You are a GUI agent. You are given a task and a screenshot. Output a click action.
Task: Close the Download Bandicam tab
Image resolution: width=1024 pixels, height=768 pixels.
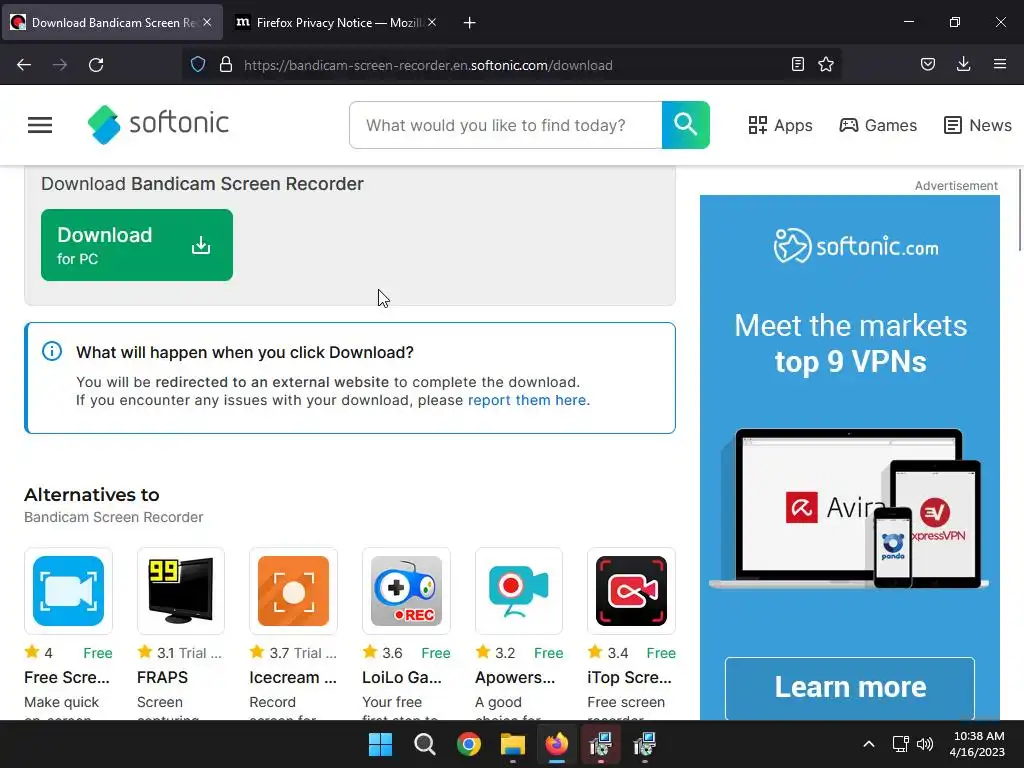coord(207,22)
